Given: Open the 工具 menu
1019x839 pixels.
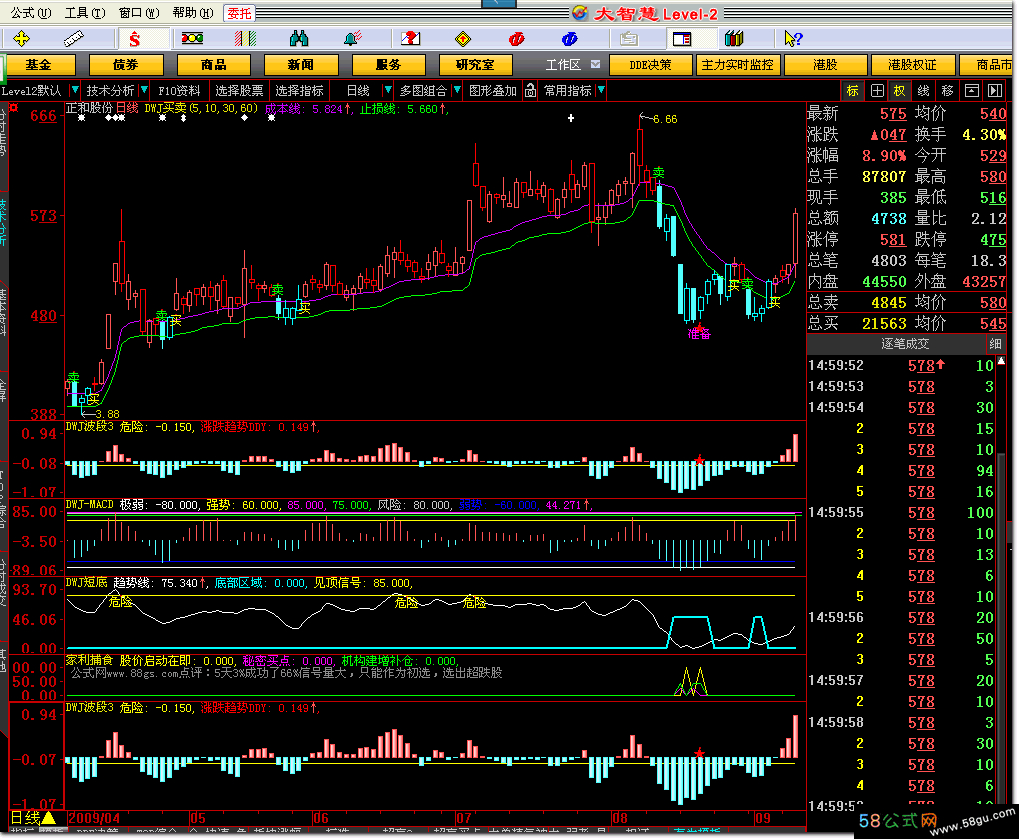Looking at the screenshot, I should (84, 13).
